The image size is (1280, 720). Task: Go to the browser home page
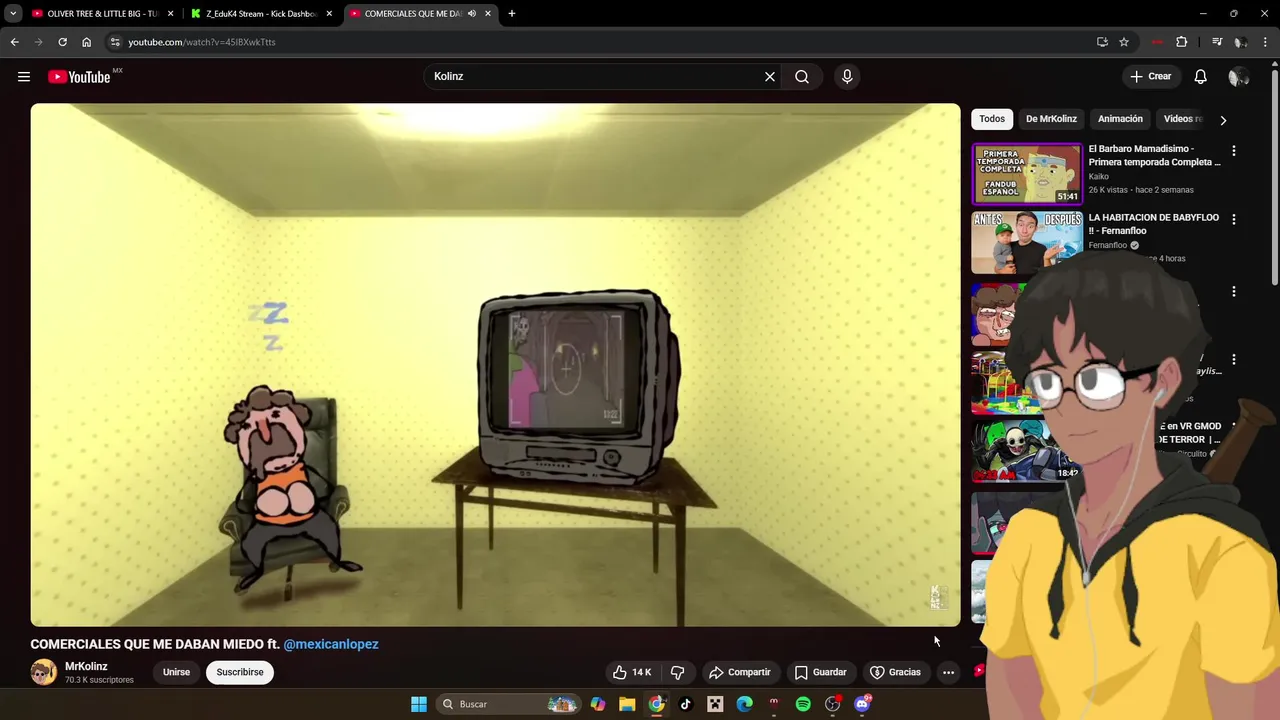(x=86, y=42)
